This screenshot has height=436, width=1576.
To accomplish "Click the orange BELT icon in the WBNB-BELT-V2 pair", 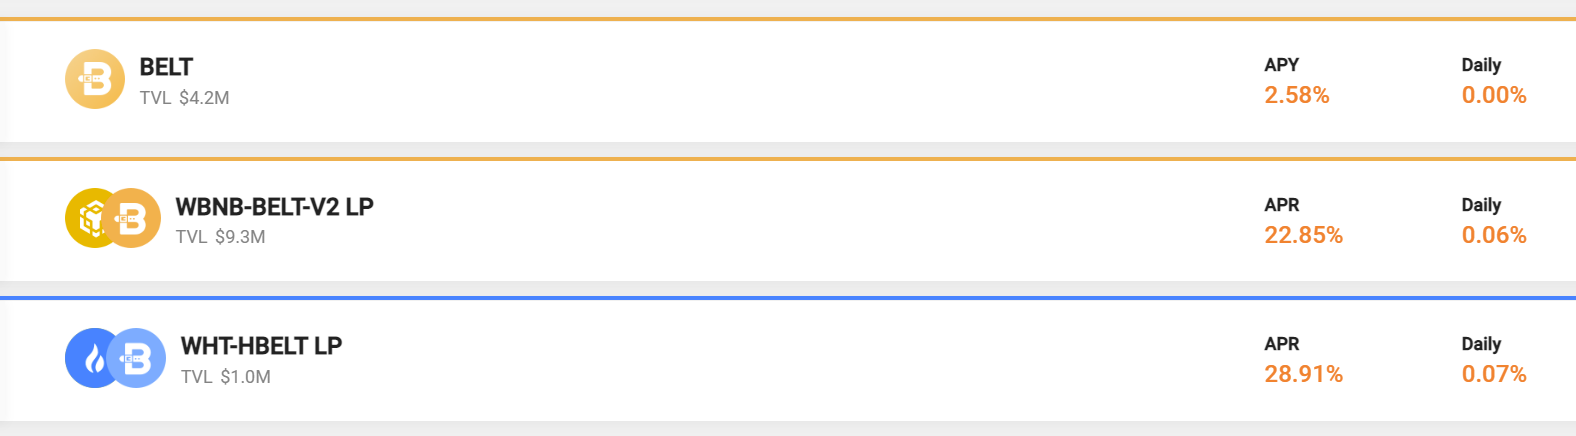I will tap(134, 218).
